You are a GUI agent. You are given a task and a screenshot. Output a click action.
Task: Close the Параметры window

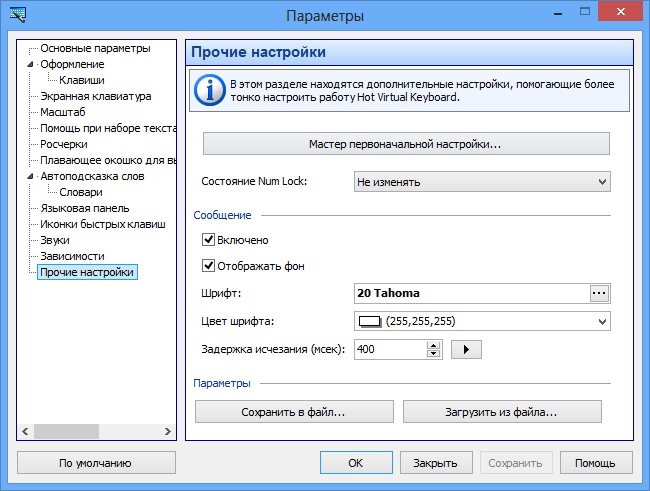coord(621,12)
